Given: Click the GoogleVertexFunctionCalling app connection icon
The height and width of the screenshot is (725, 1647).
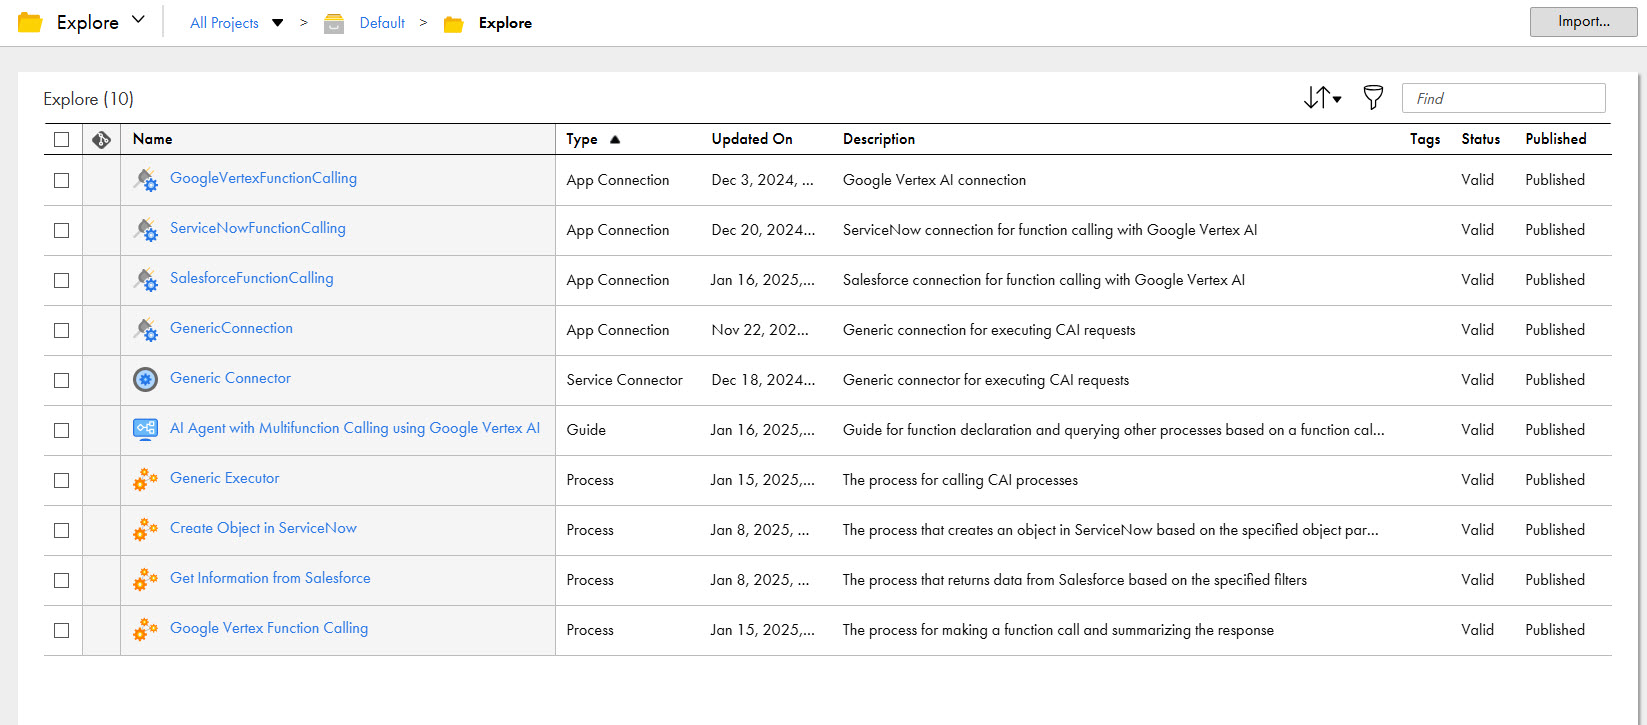Looking at the screenshot, I should [x=146, y=180].
